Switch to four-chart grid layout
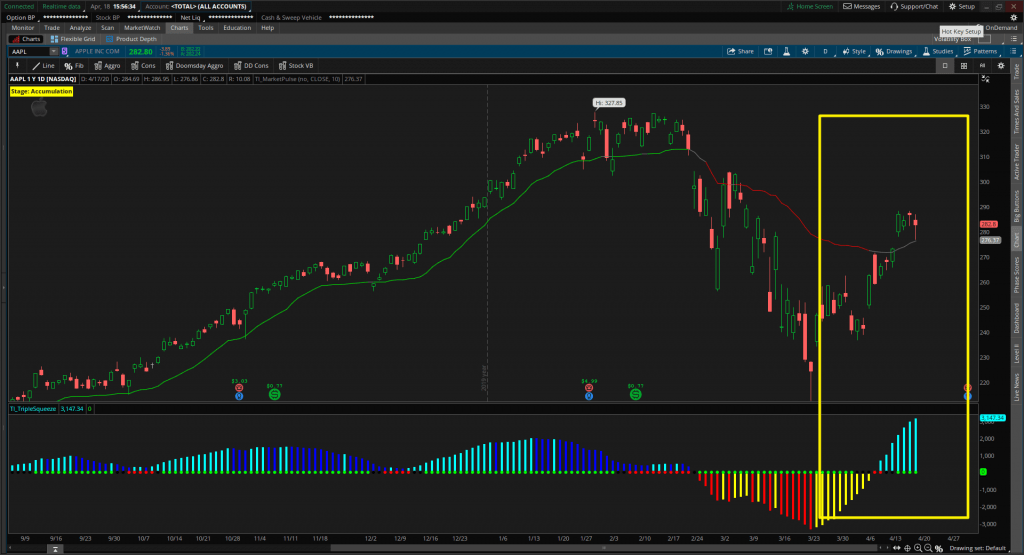This screenshot has height=555, width=1024. pyautogui.click(x=963, y=65)
